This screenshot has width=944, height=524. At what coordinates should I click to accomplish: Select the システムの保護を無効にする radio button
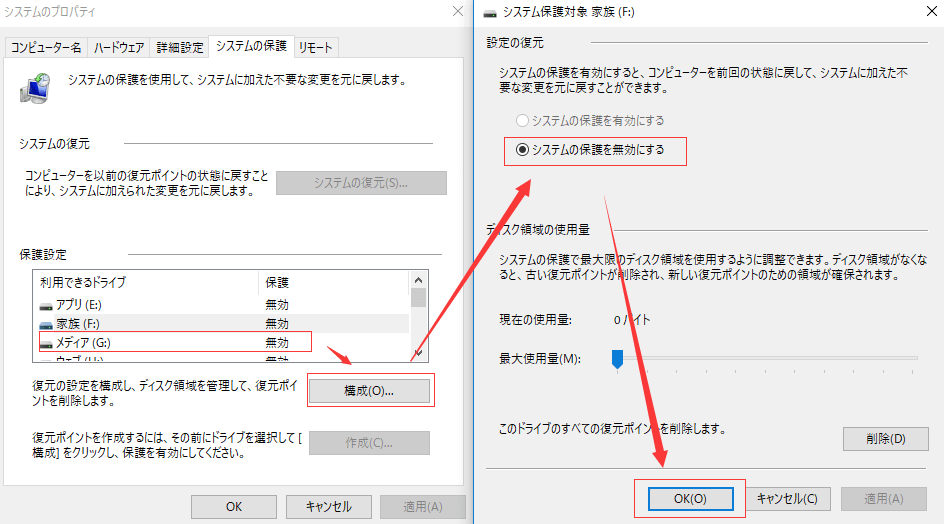(x=522, y=149)
